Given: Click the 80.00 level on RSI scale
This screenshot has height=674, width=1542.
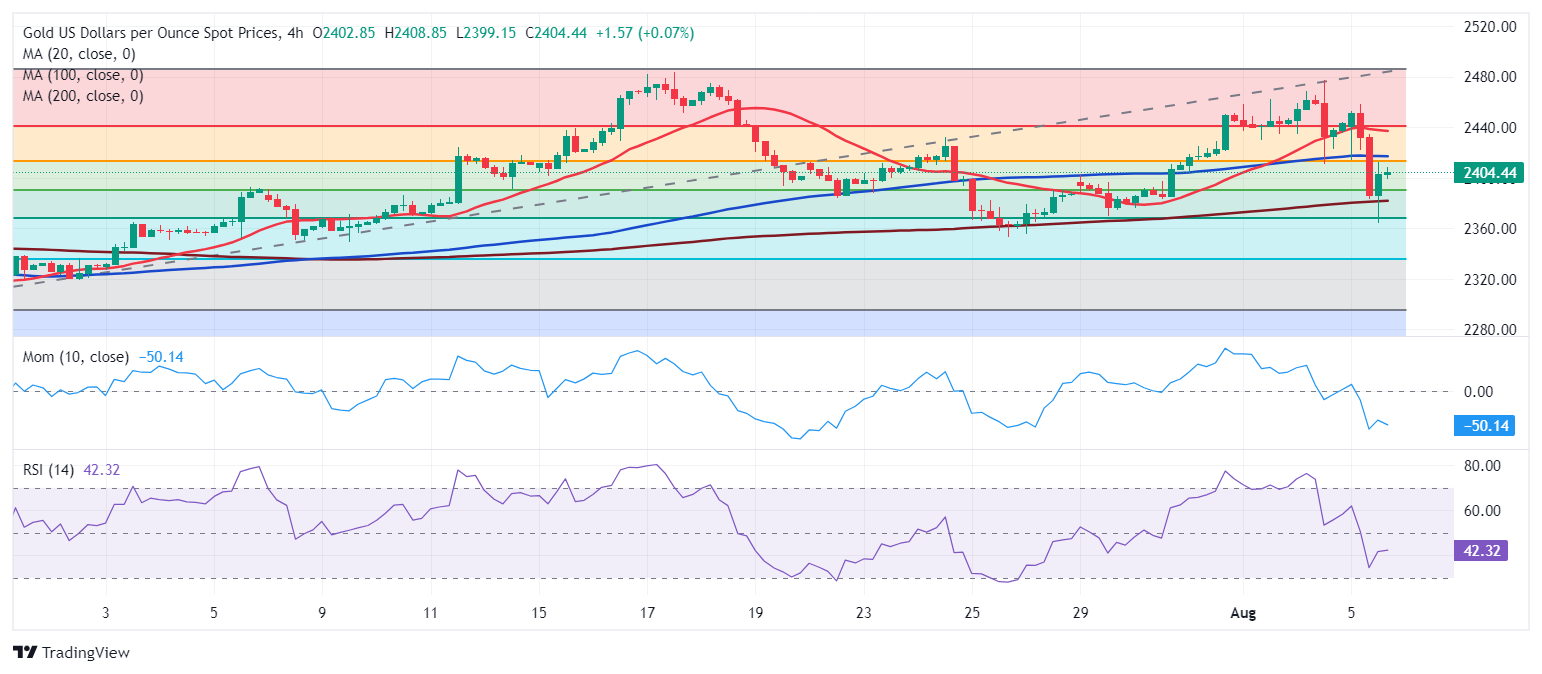Looking at the screenshot, I should [1482, 466].
